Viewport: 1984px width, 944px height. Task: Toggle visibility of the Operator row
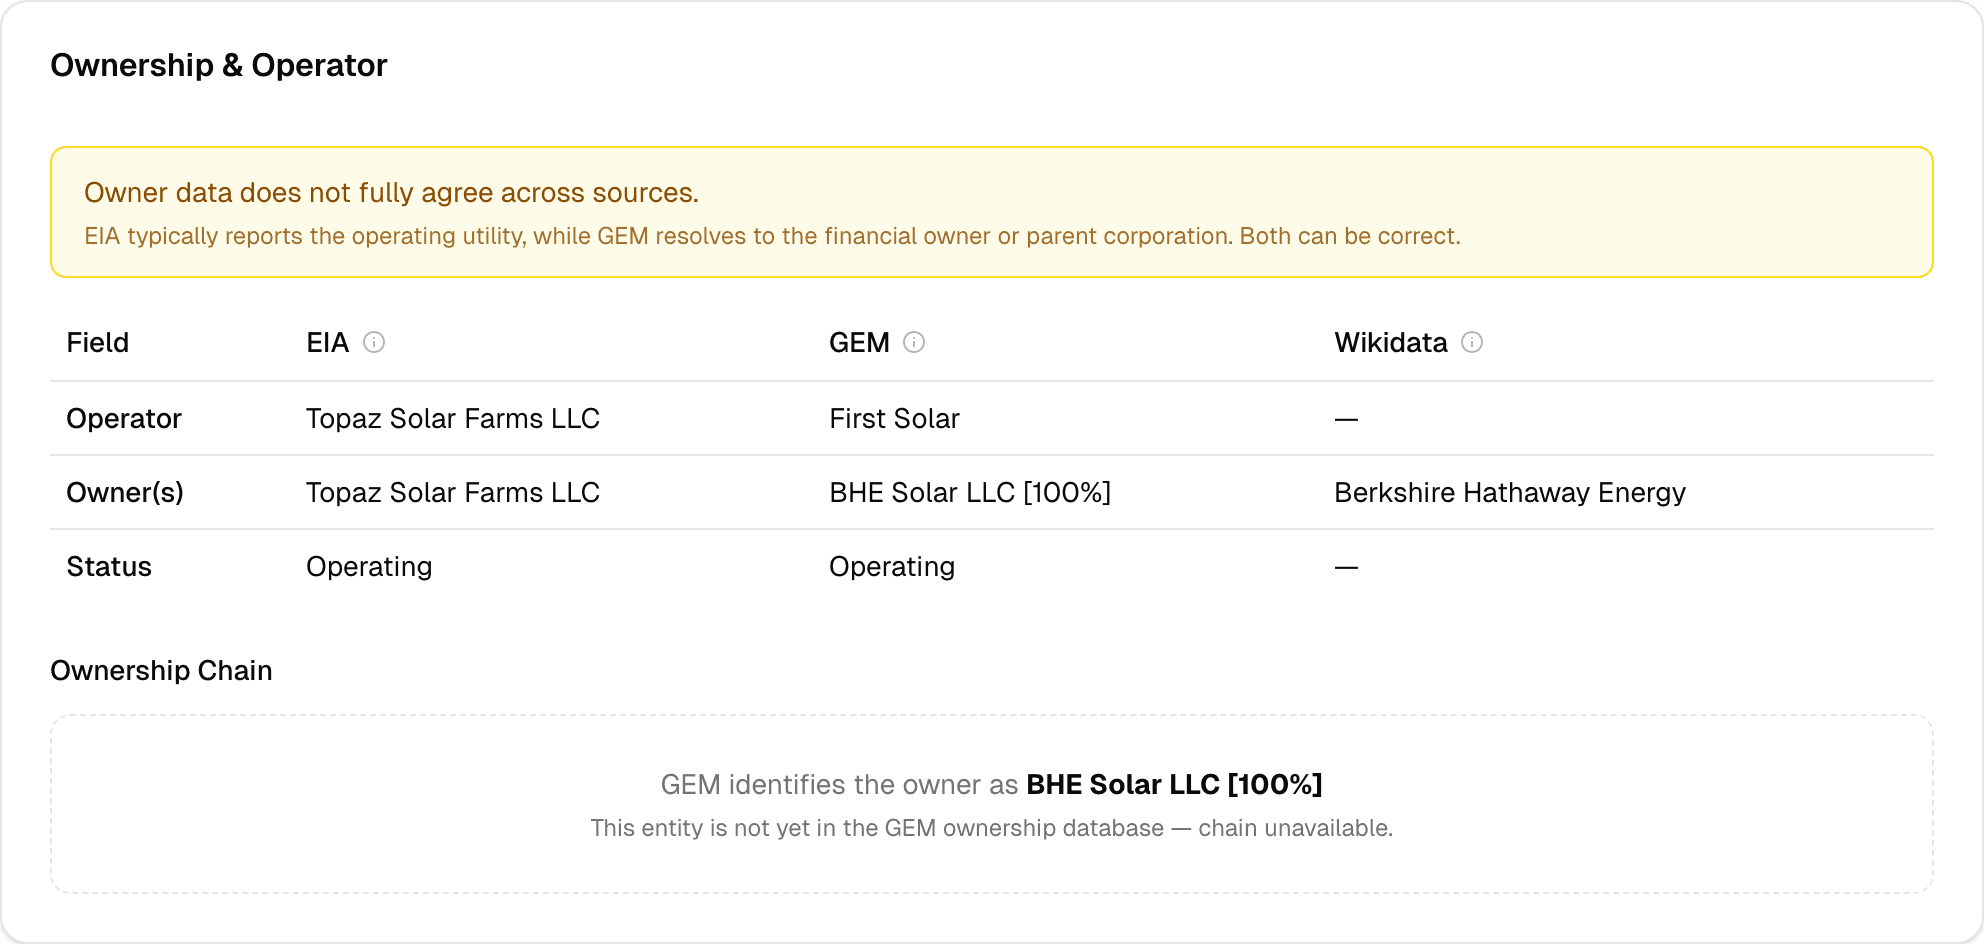(124, 418)
